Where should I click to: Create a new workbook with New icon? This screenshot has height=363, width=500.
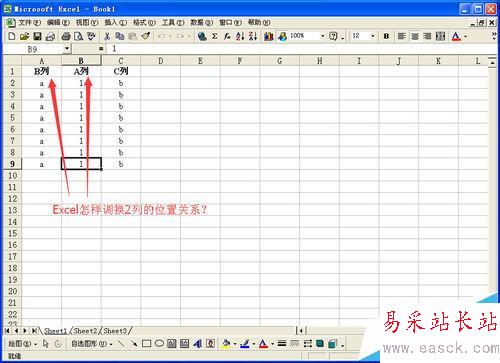(11, 36)
